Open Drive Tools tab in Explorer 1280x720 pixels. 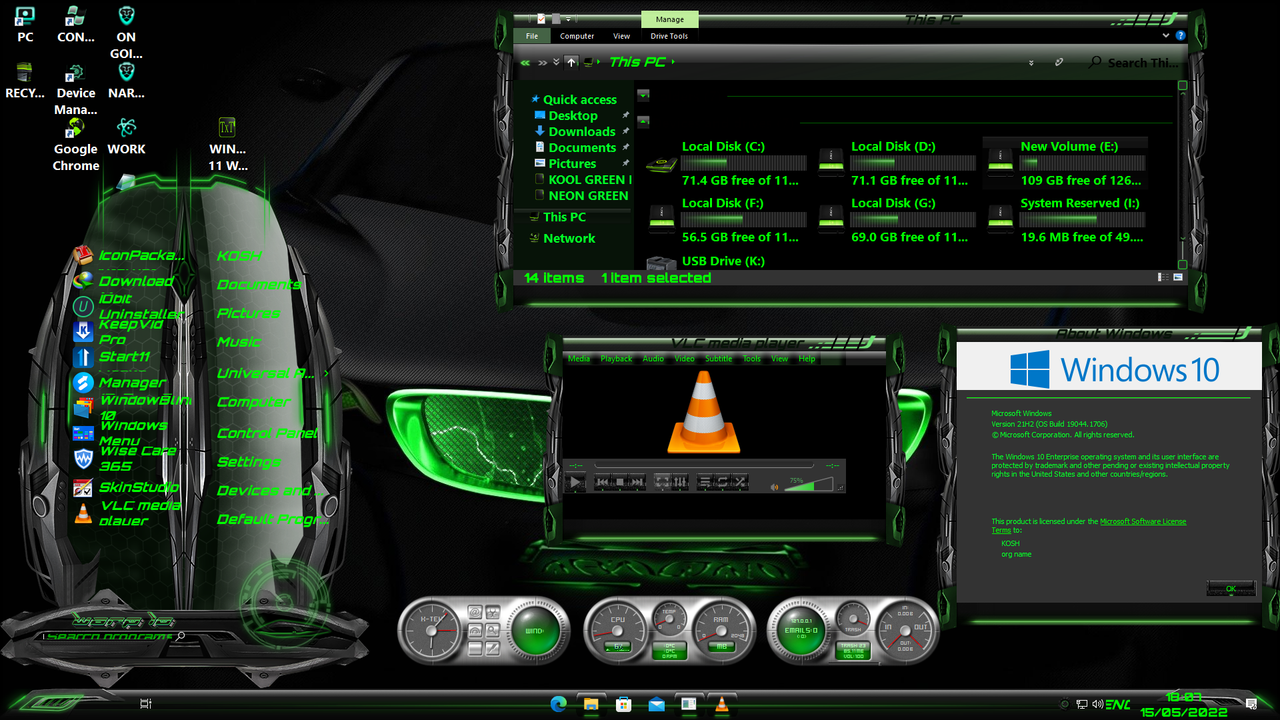click(669, 36)
